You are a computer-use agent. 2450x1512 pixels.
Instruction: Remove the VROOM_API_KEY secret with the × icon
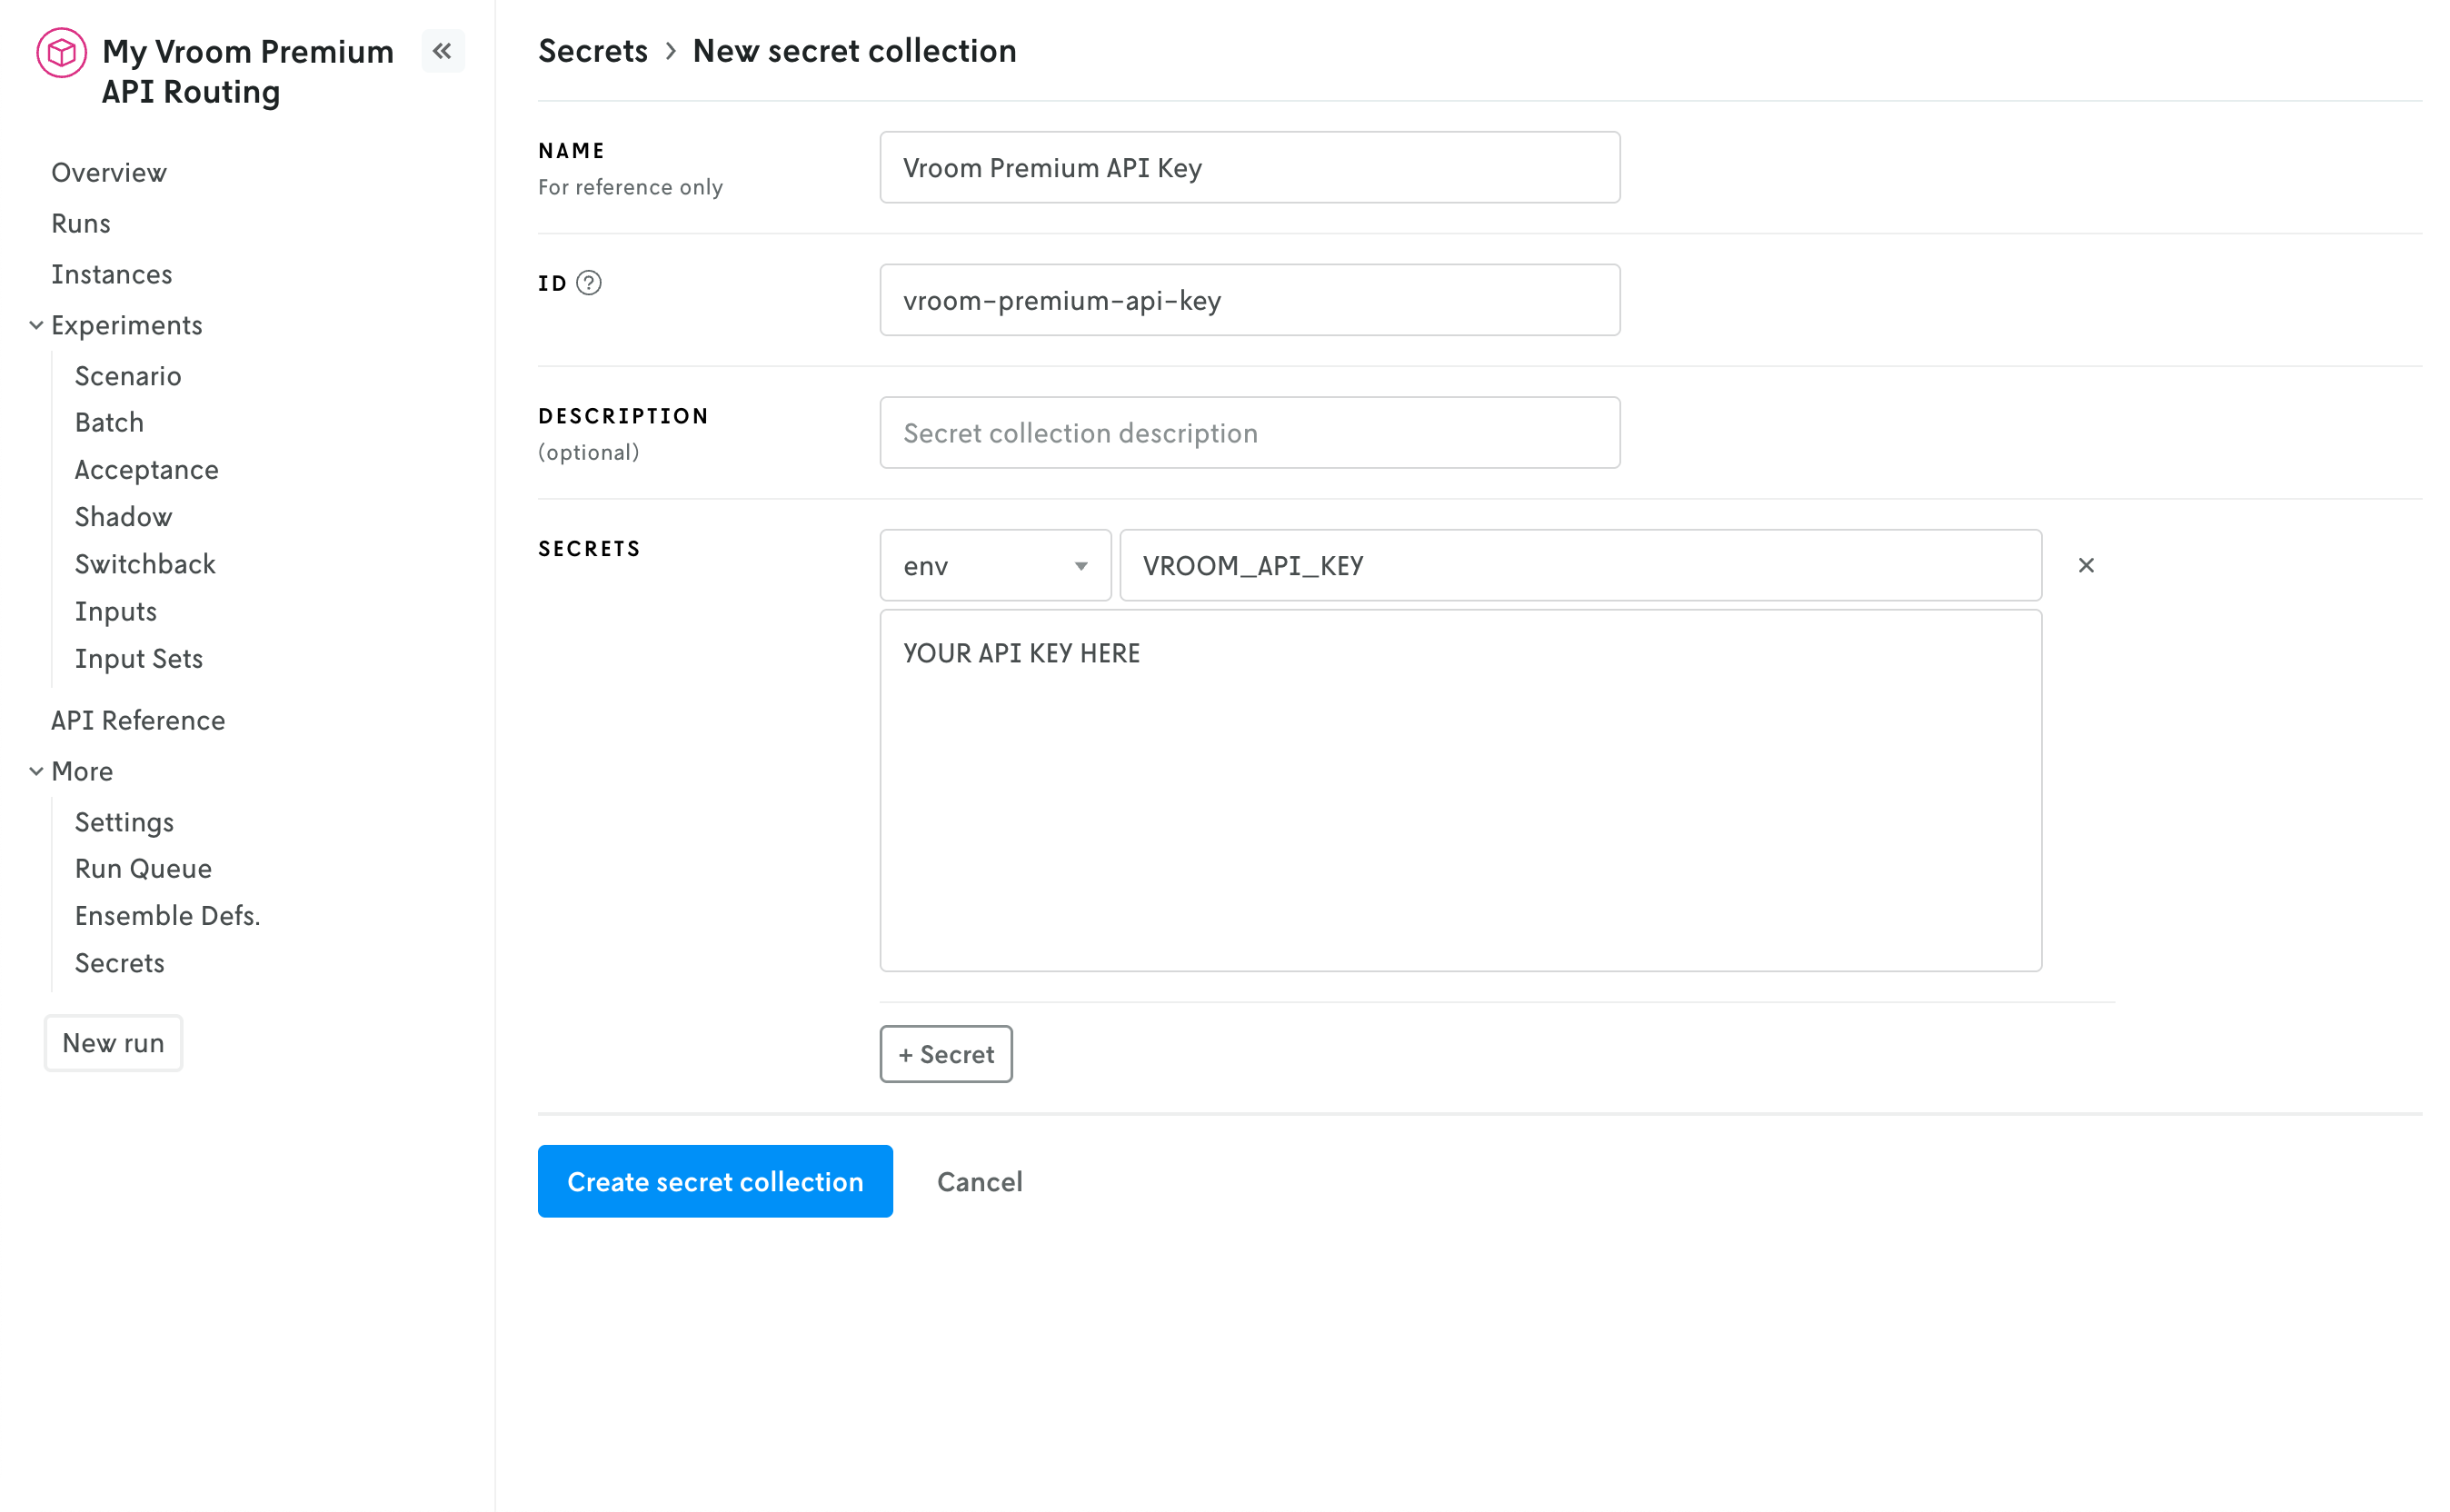coord(2086,565)
